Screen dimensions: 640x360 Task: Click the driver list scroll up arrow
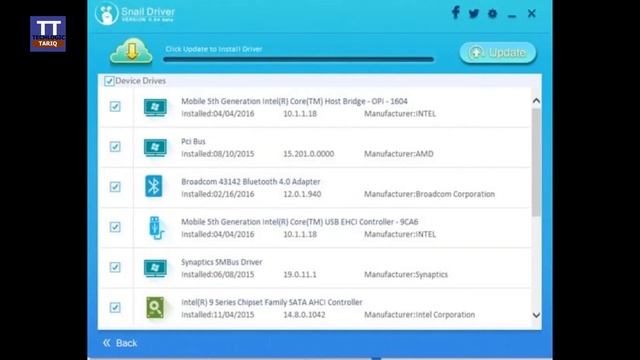point(536,100)
